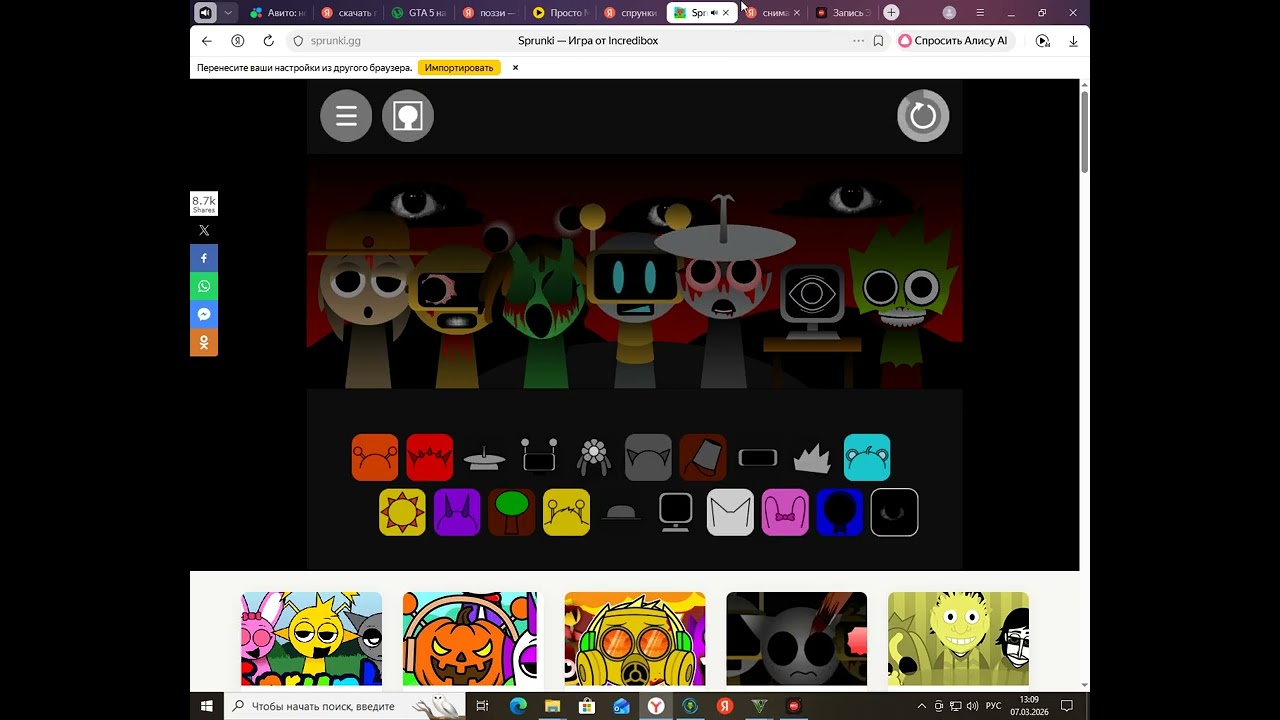Open the gray cat character game thumbnail
1280x720 pixels.
click(797, 639)
